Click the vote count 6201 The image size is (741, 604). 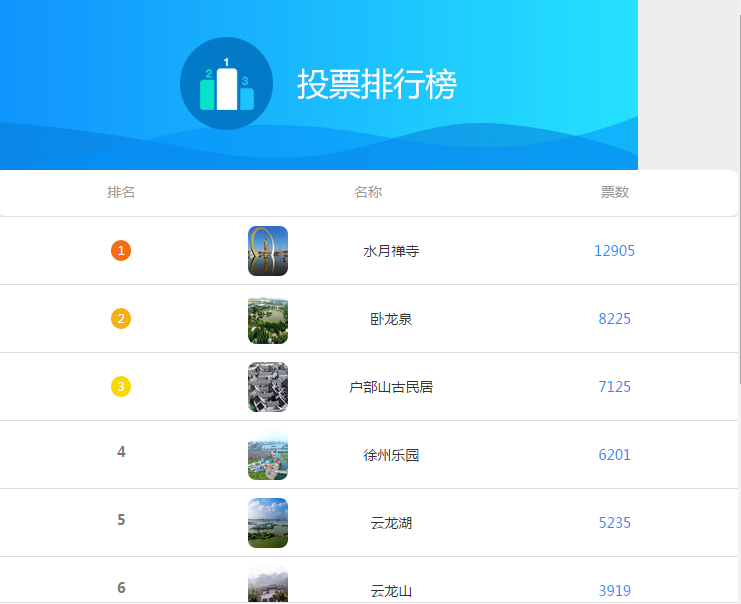614,455
